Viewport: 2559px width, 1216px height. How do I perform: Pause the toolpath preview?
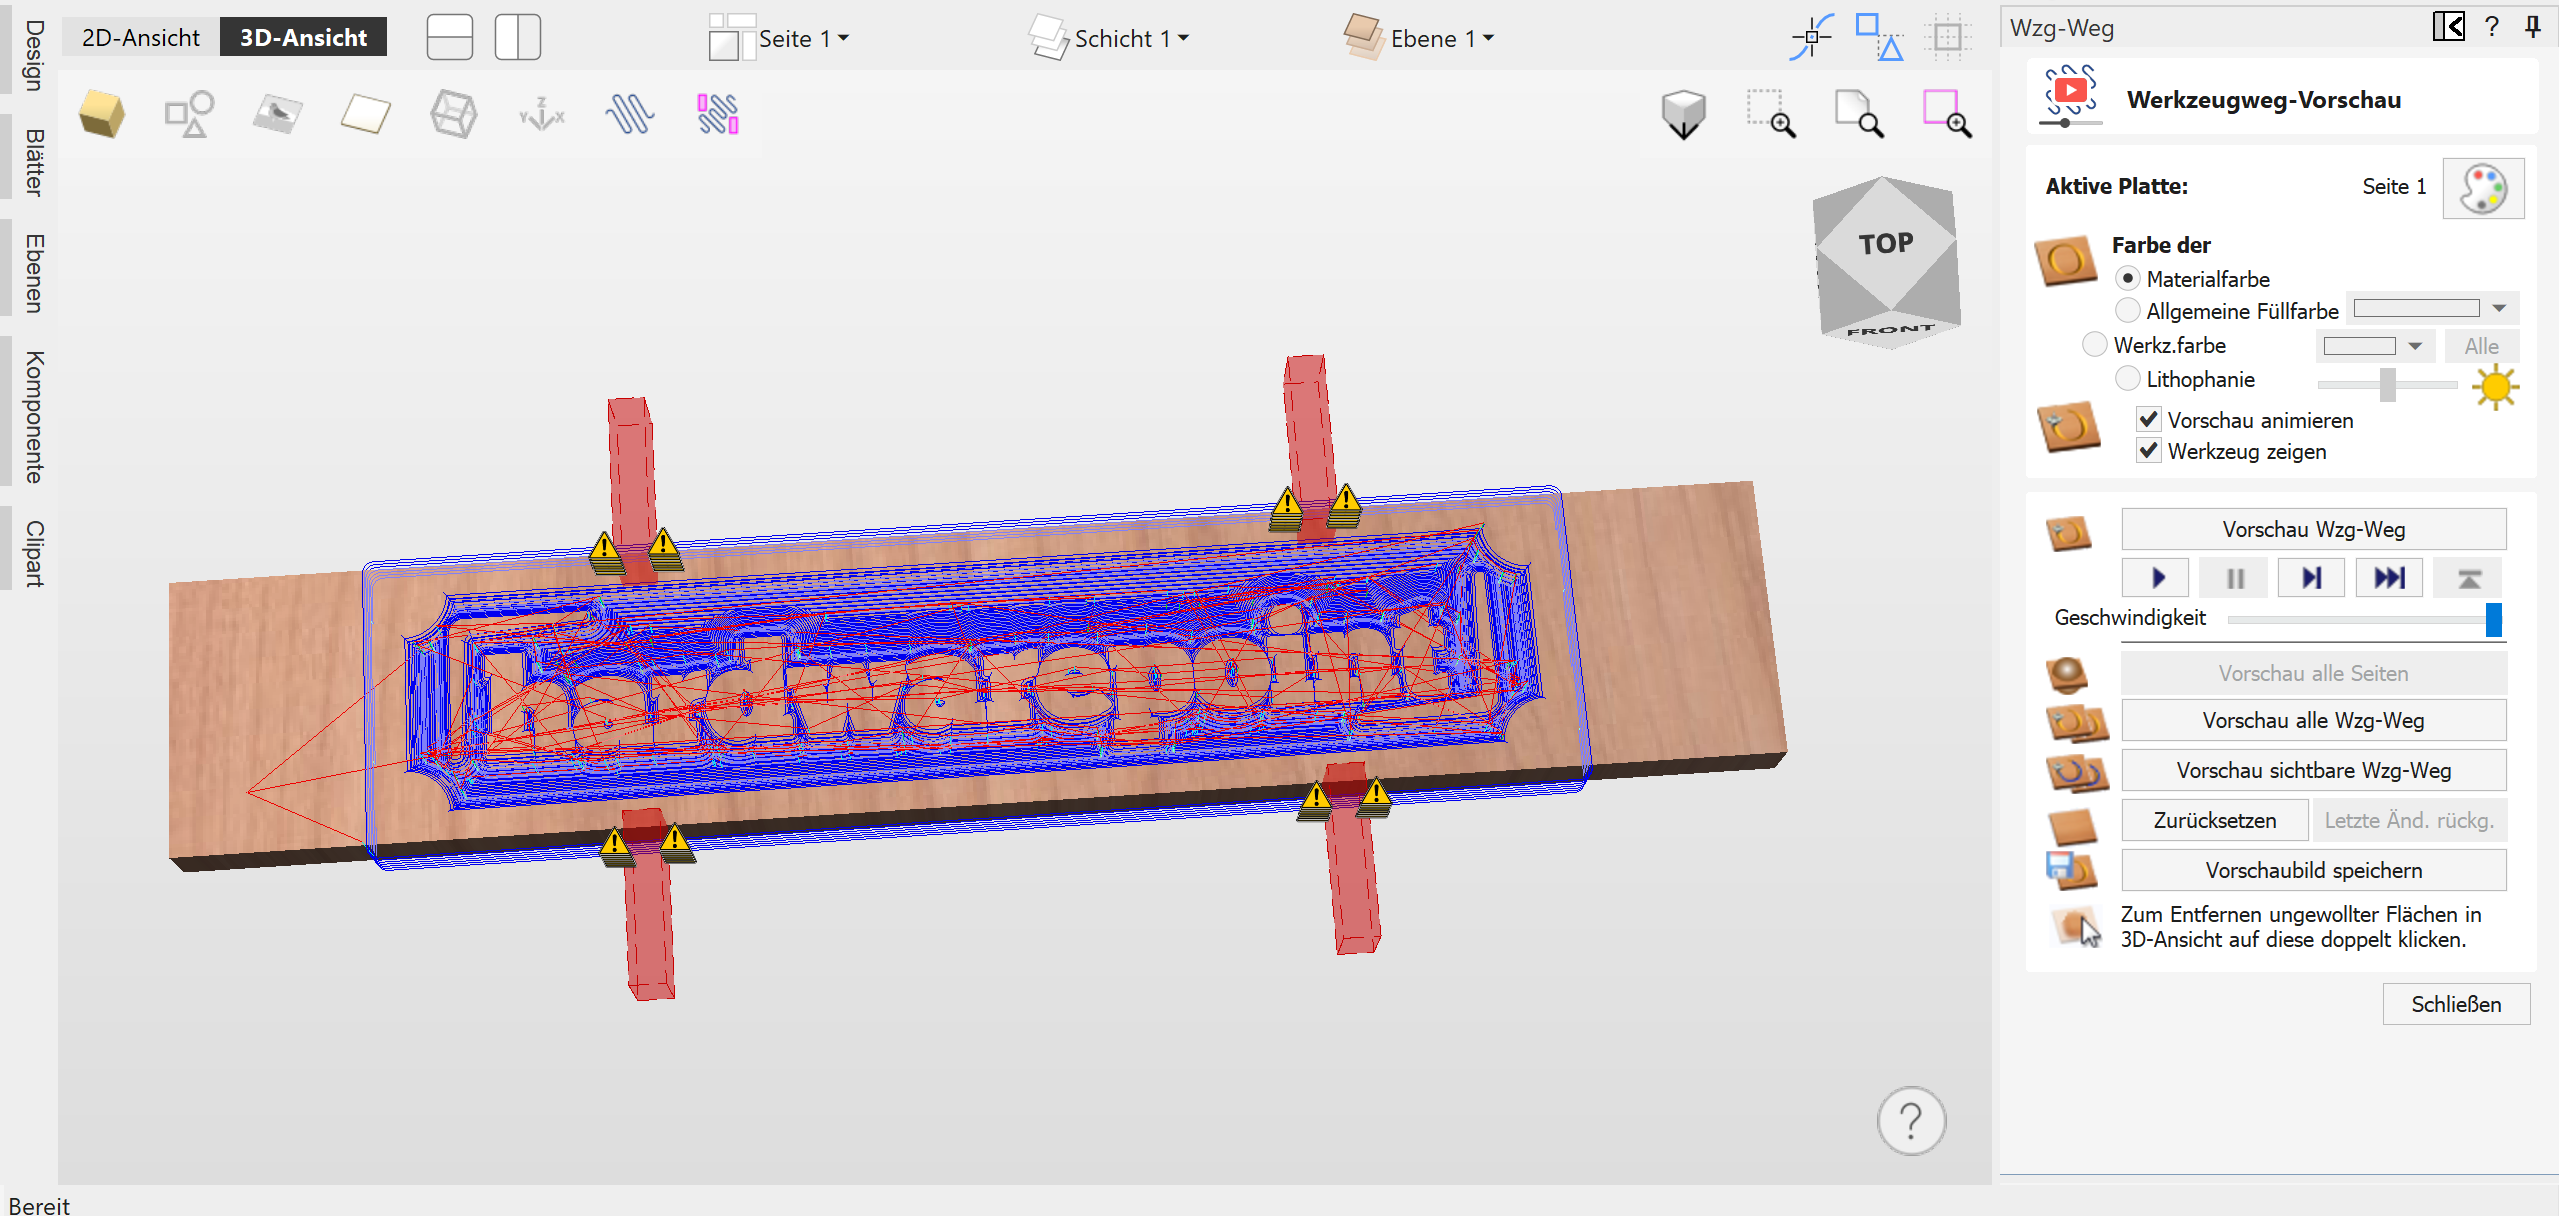(2235, 577)
